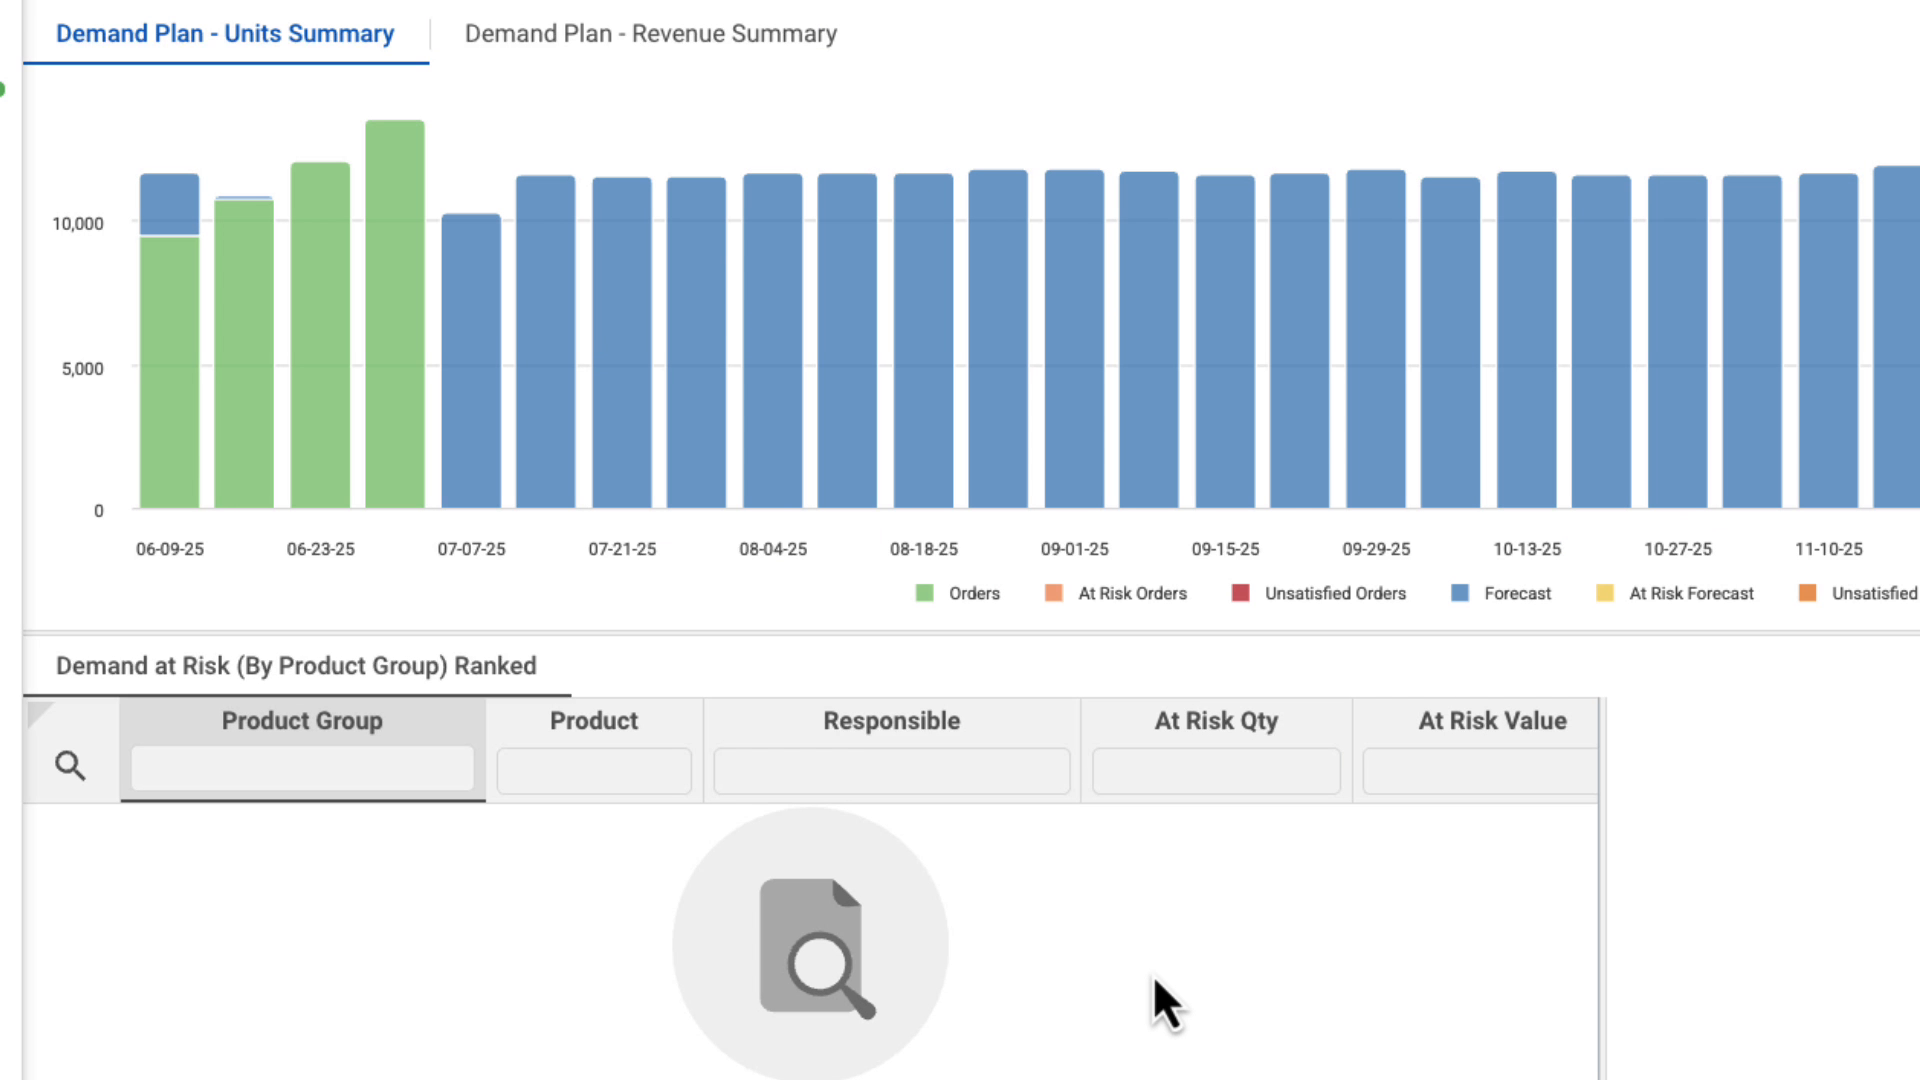Open search in the Demand at Risk table
This screenshot has height=1080, width=1920.
click(70, 764)
